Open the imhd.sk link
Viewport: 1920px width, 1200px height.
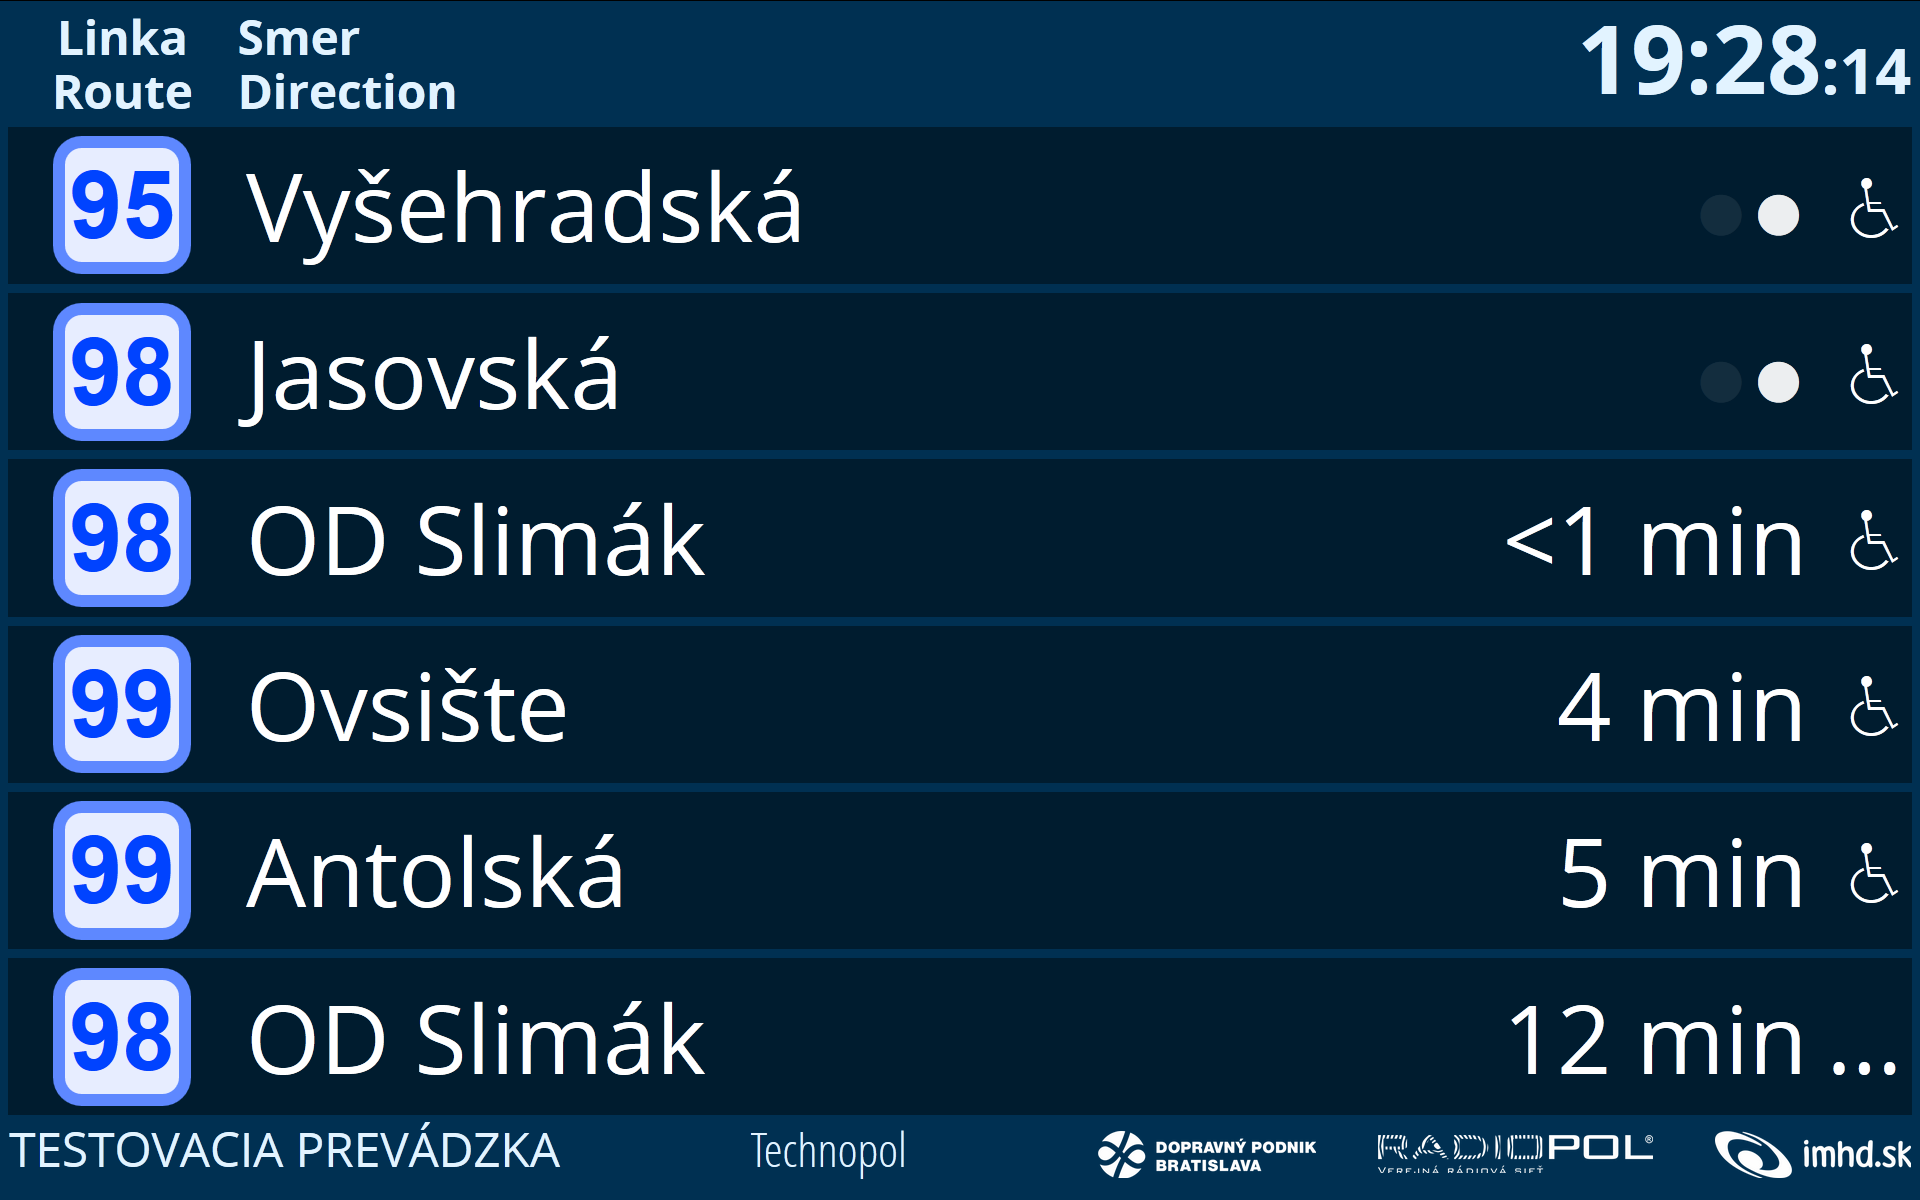(1812, 1154)
